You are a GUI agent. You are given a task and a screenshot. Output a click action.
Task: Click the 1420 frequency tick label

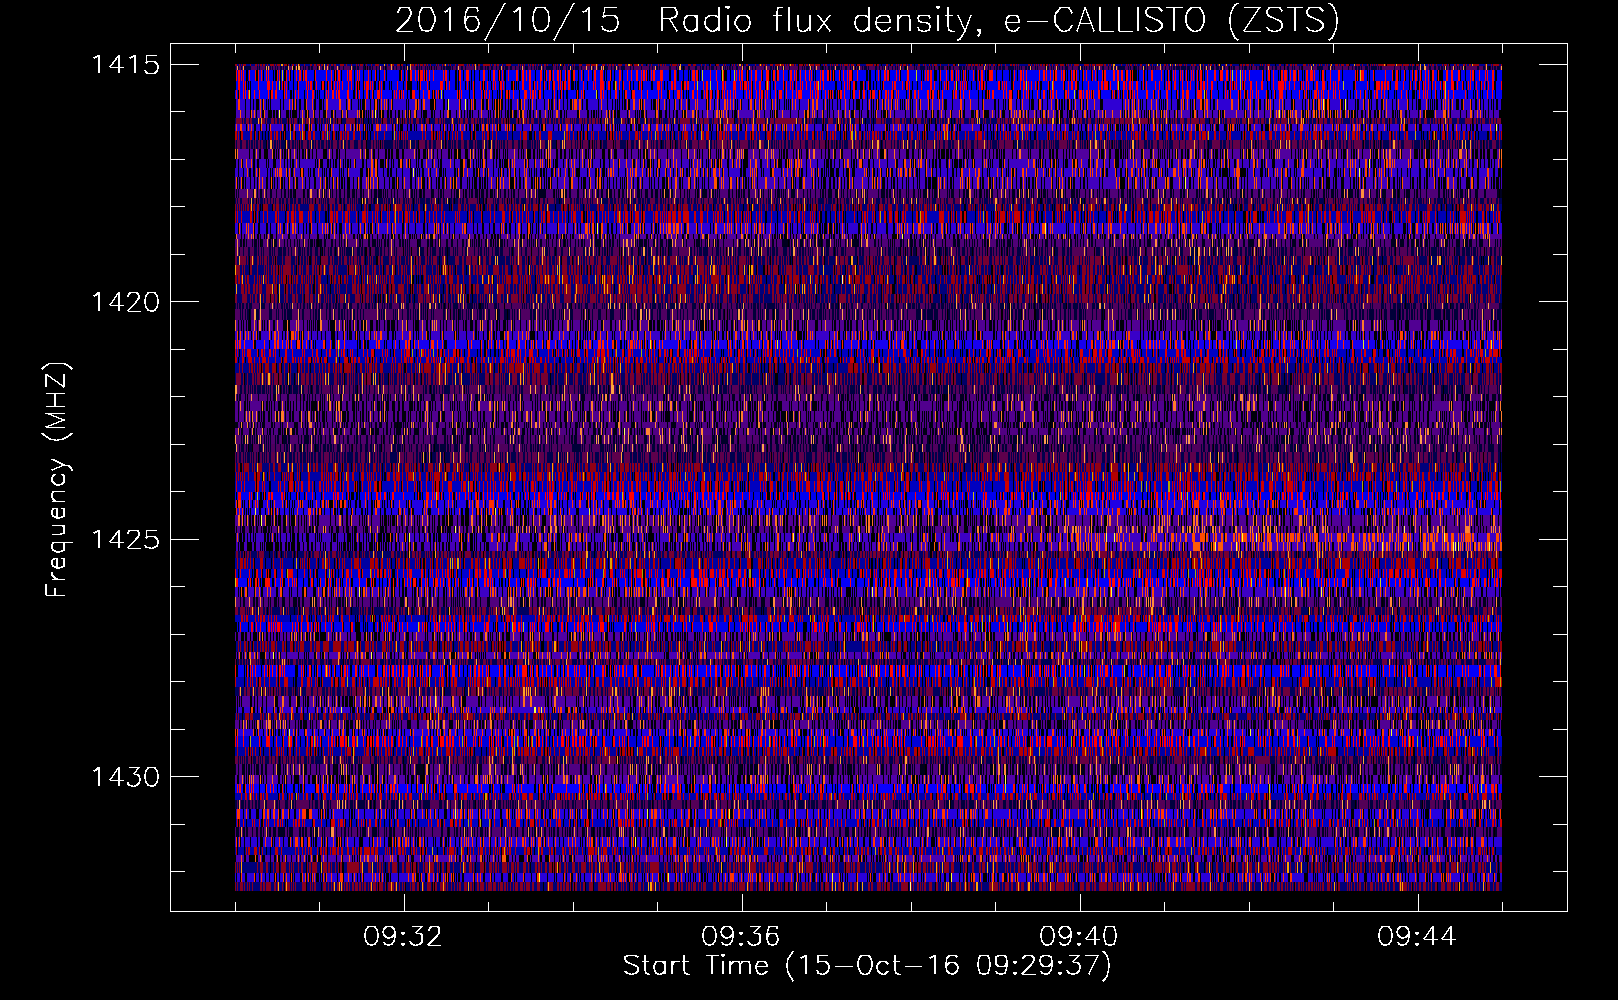(126, 302)
